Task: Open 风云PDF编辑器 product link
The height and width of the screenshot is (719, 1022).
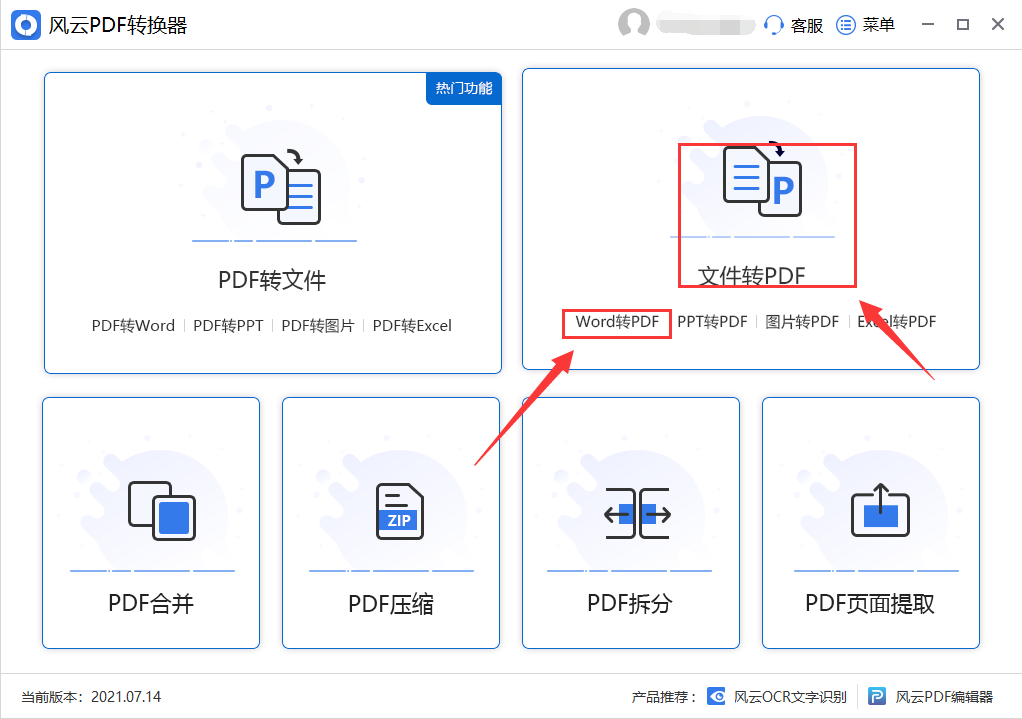Action: coord(944,697)
